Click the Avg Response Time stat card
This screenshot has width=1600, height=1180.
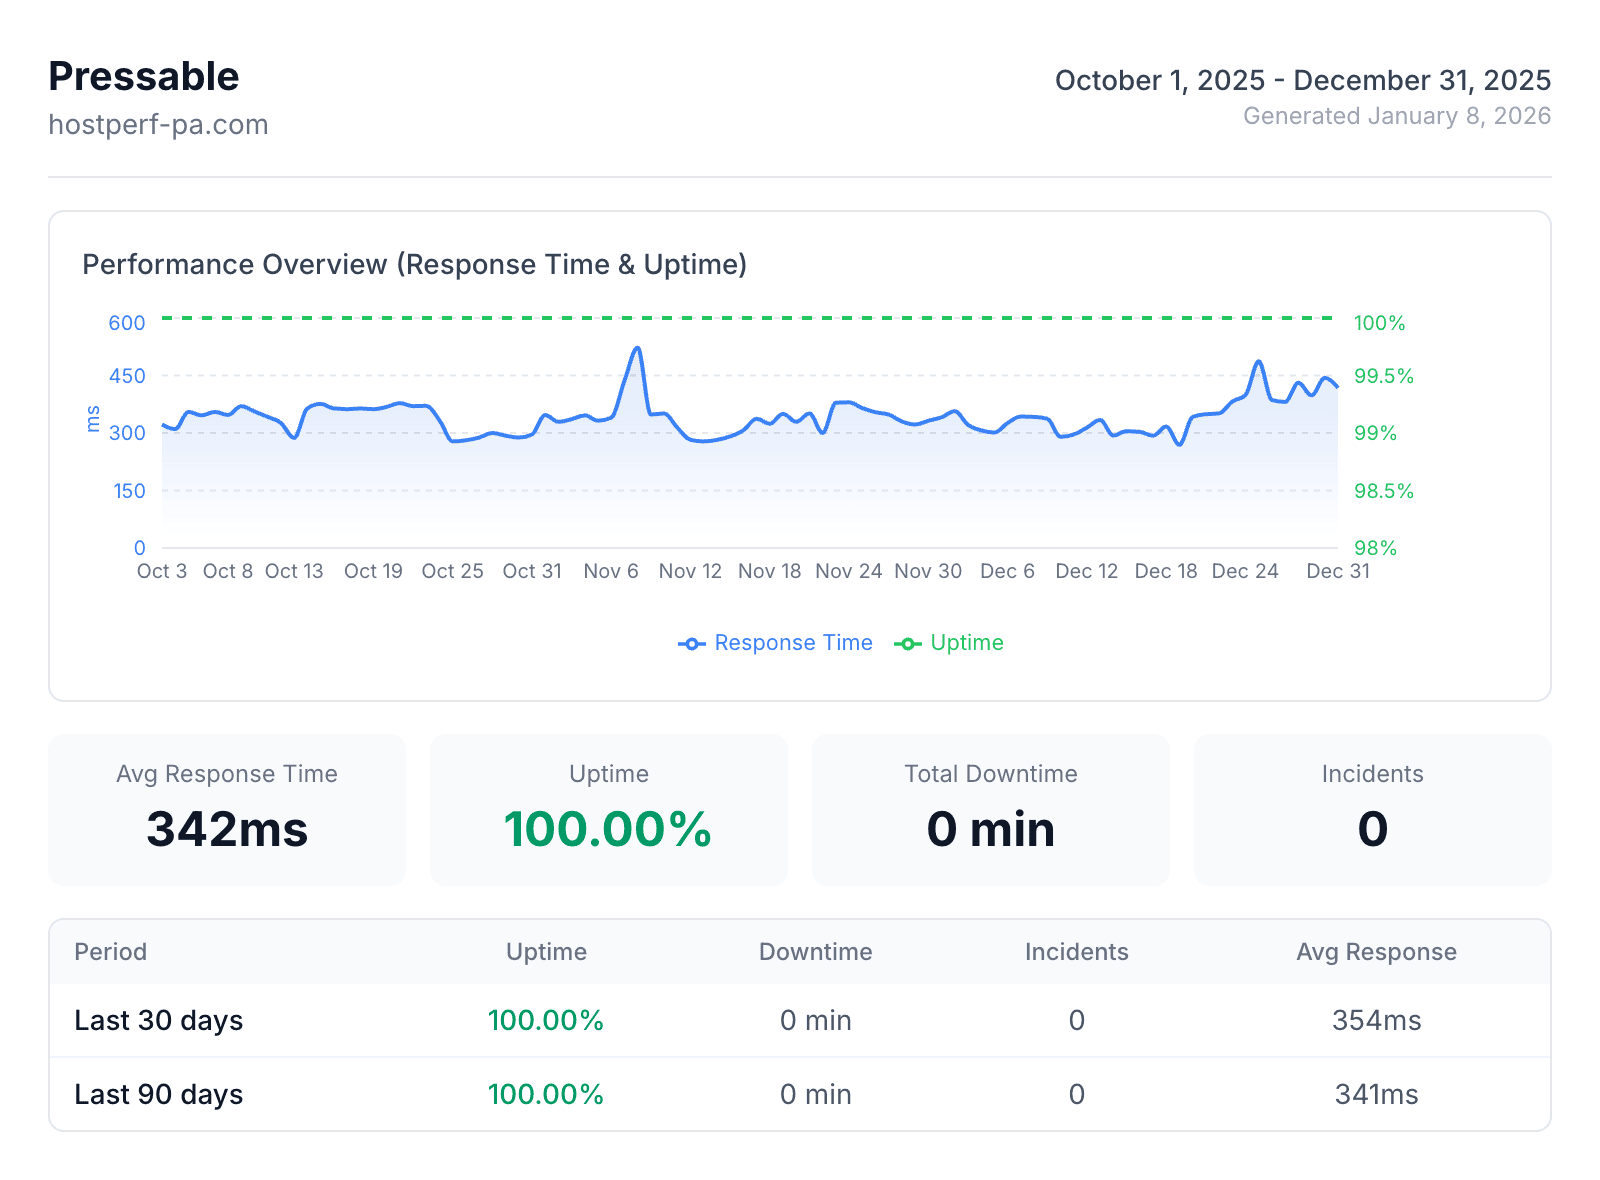pyautogui.click(x=226, y=810)
